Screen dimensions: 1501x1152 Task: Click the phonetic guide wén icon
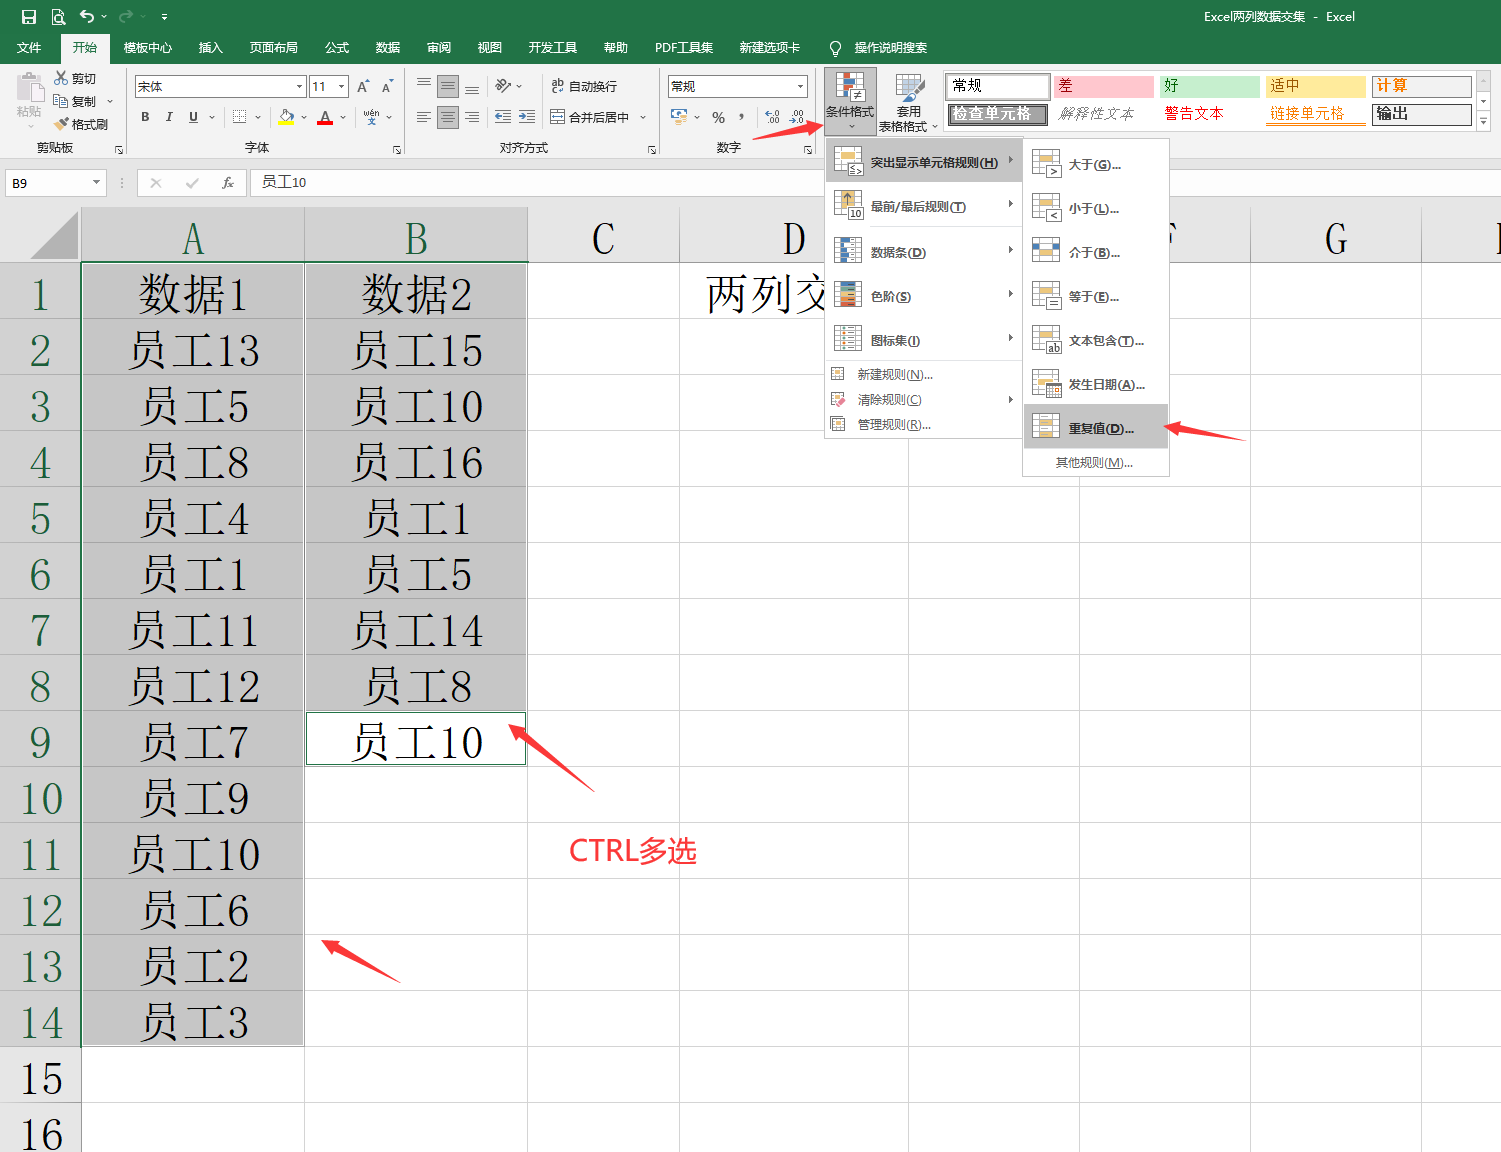click(x=371, y=117)
